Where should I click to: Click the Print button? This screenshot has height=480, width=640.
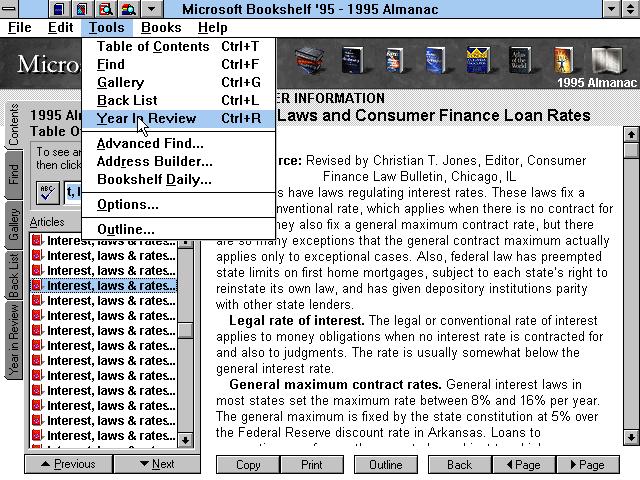click(x=312, y=465)
